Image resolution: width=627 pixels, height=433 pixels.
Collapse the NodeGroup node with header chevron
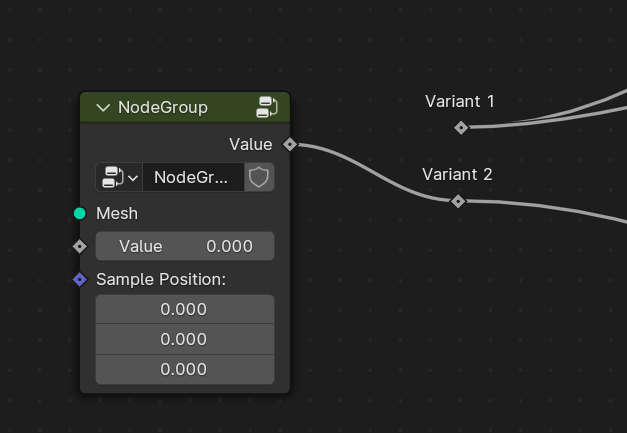click(103, 107)
